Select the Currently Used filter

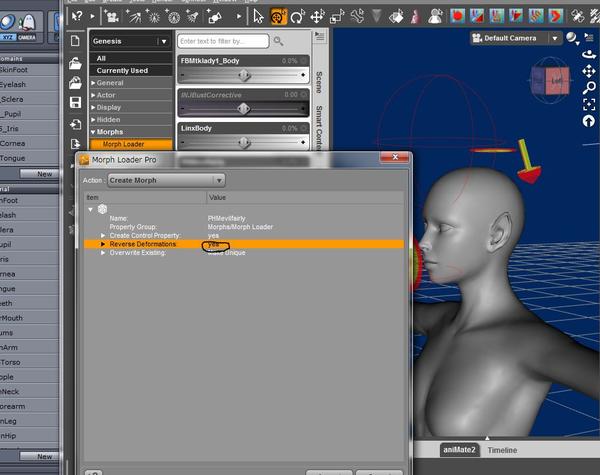pyautogui.click(x=131, y=70)
